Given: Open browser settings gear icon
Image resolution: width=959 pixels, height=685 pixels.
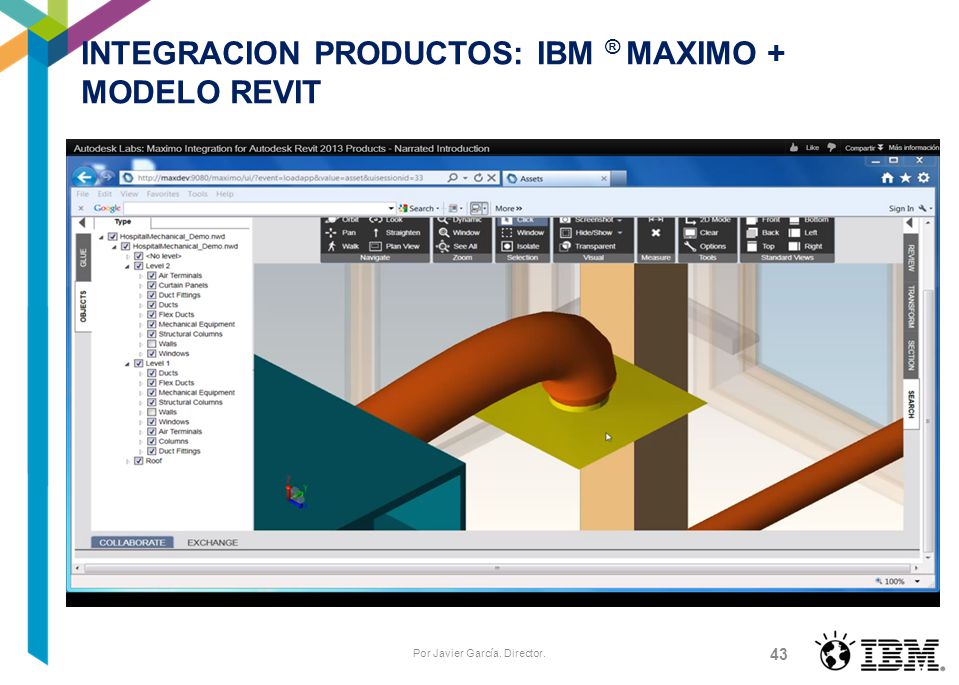Looking at the screenshot, I should [924, 178].
